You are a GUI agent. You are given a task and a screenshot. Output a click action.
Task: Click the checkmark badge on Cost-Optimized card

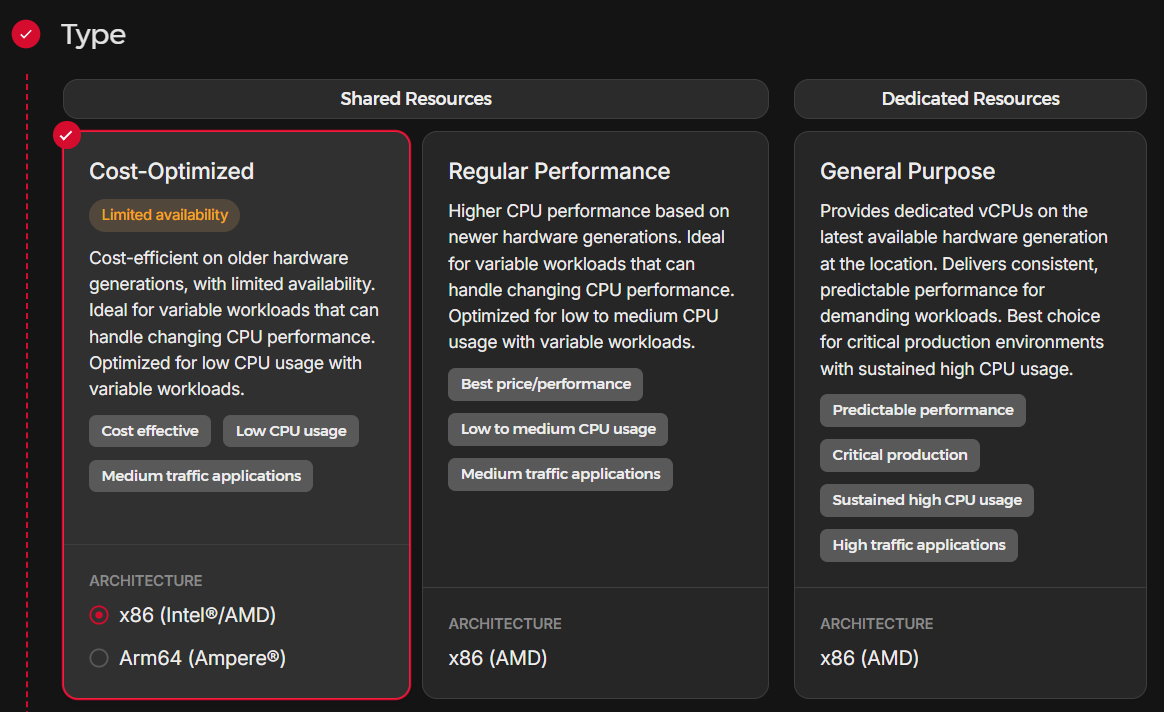click(67, 134)
